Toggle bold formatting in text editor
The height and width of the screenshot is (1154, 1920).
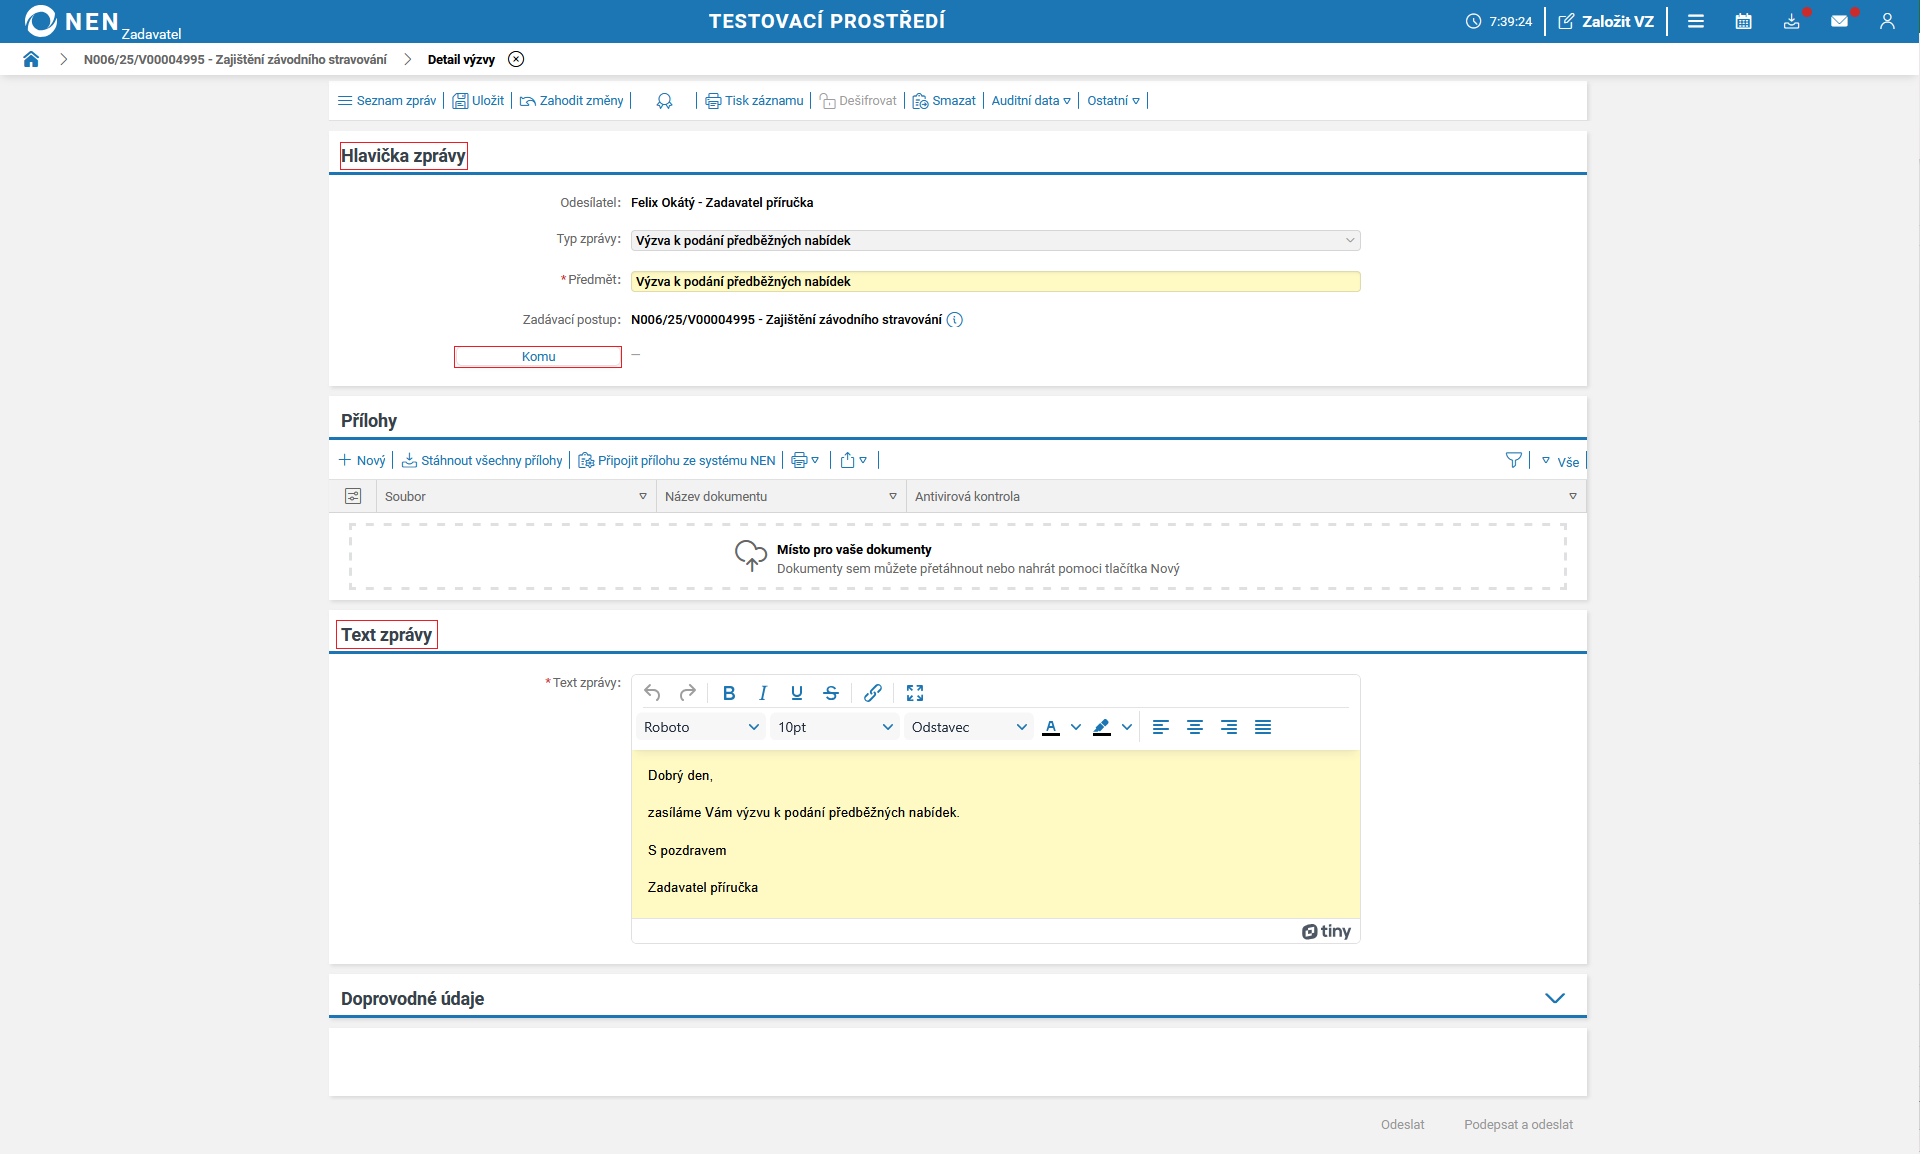pyautogui.click(x=729, y=692)
